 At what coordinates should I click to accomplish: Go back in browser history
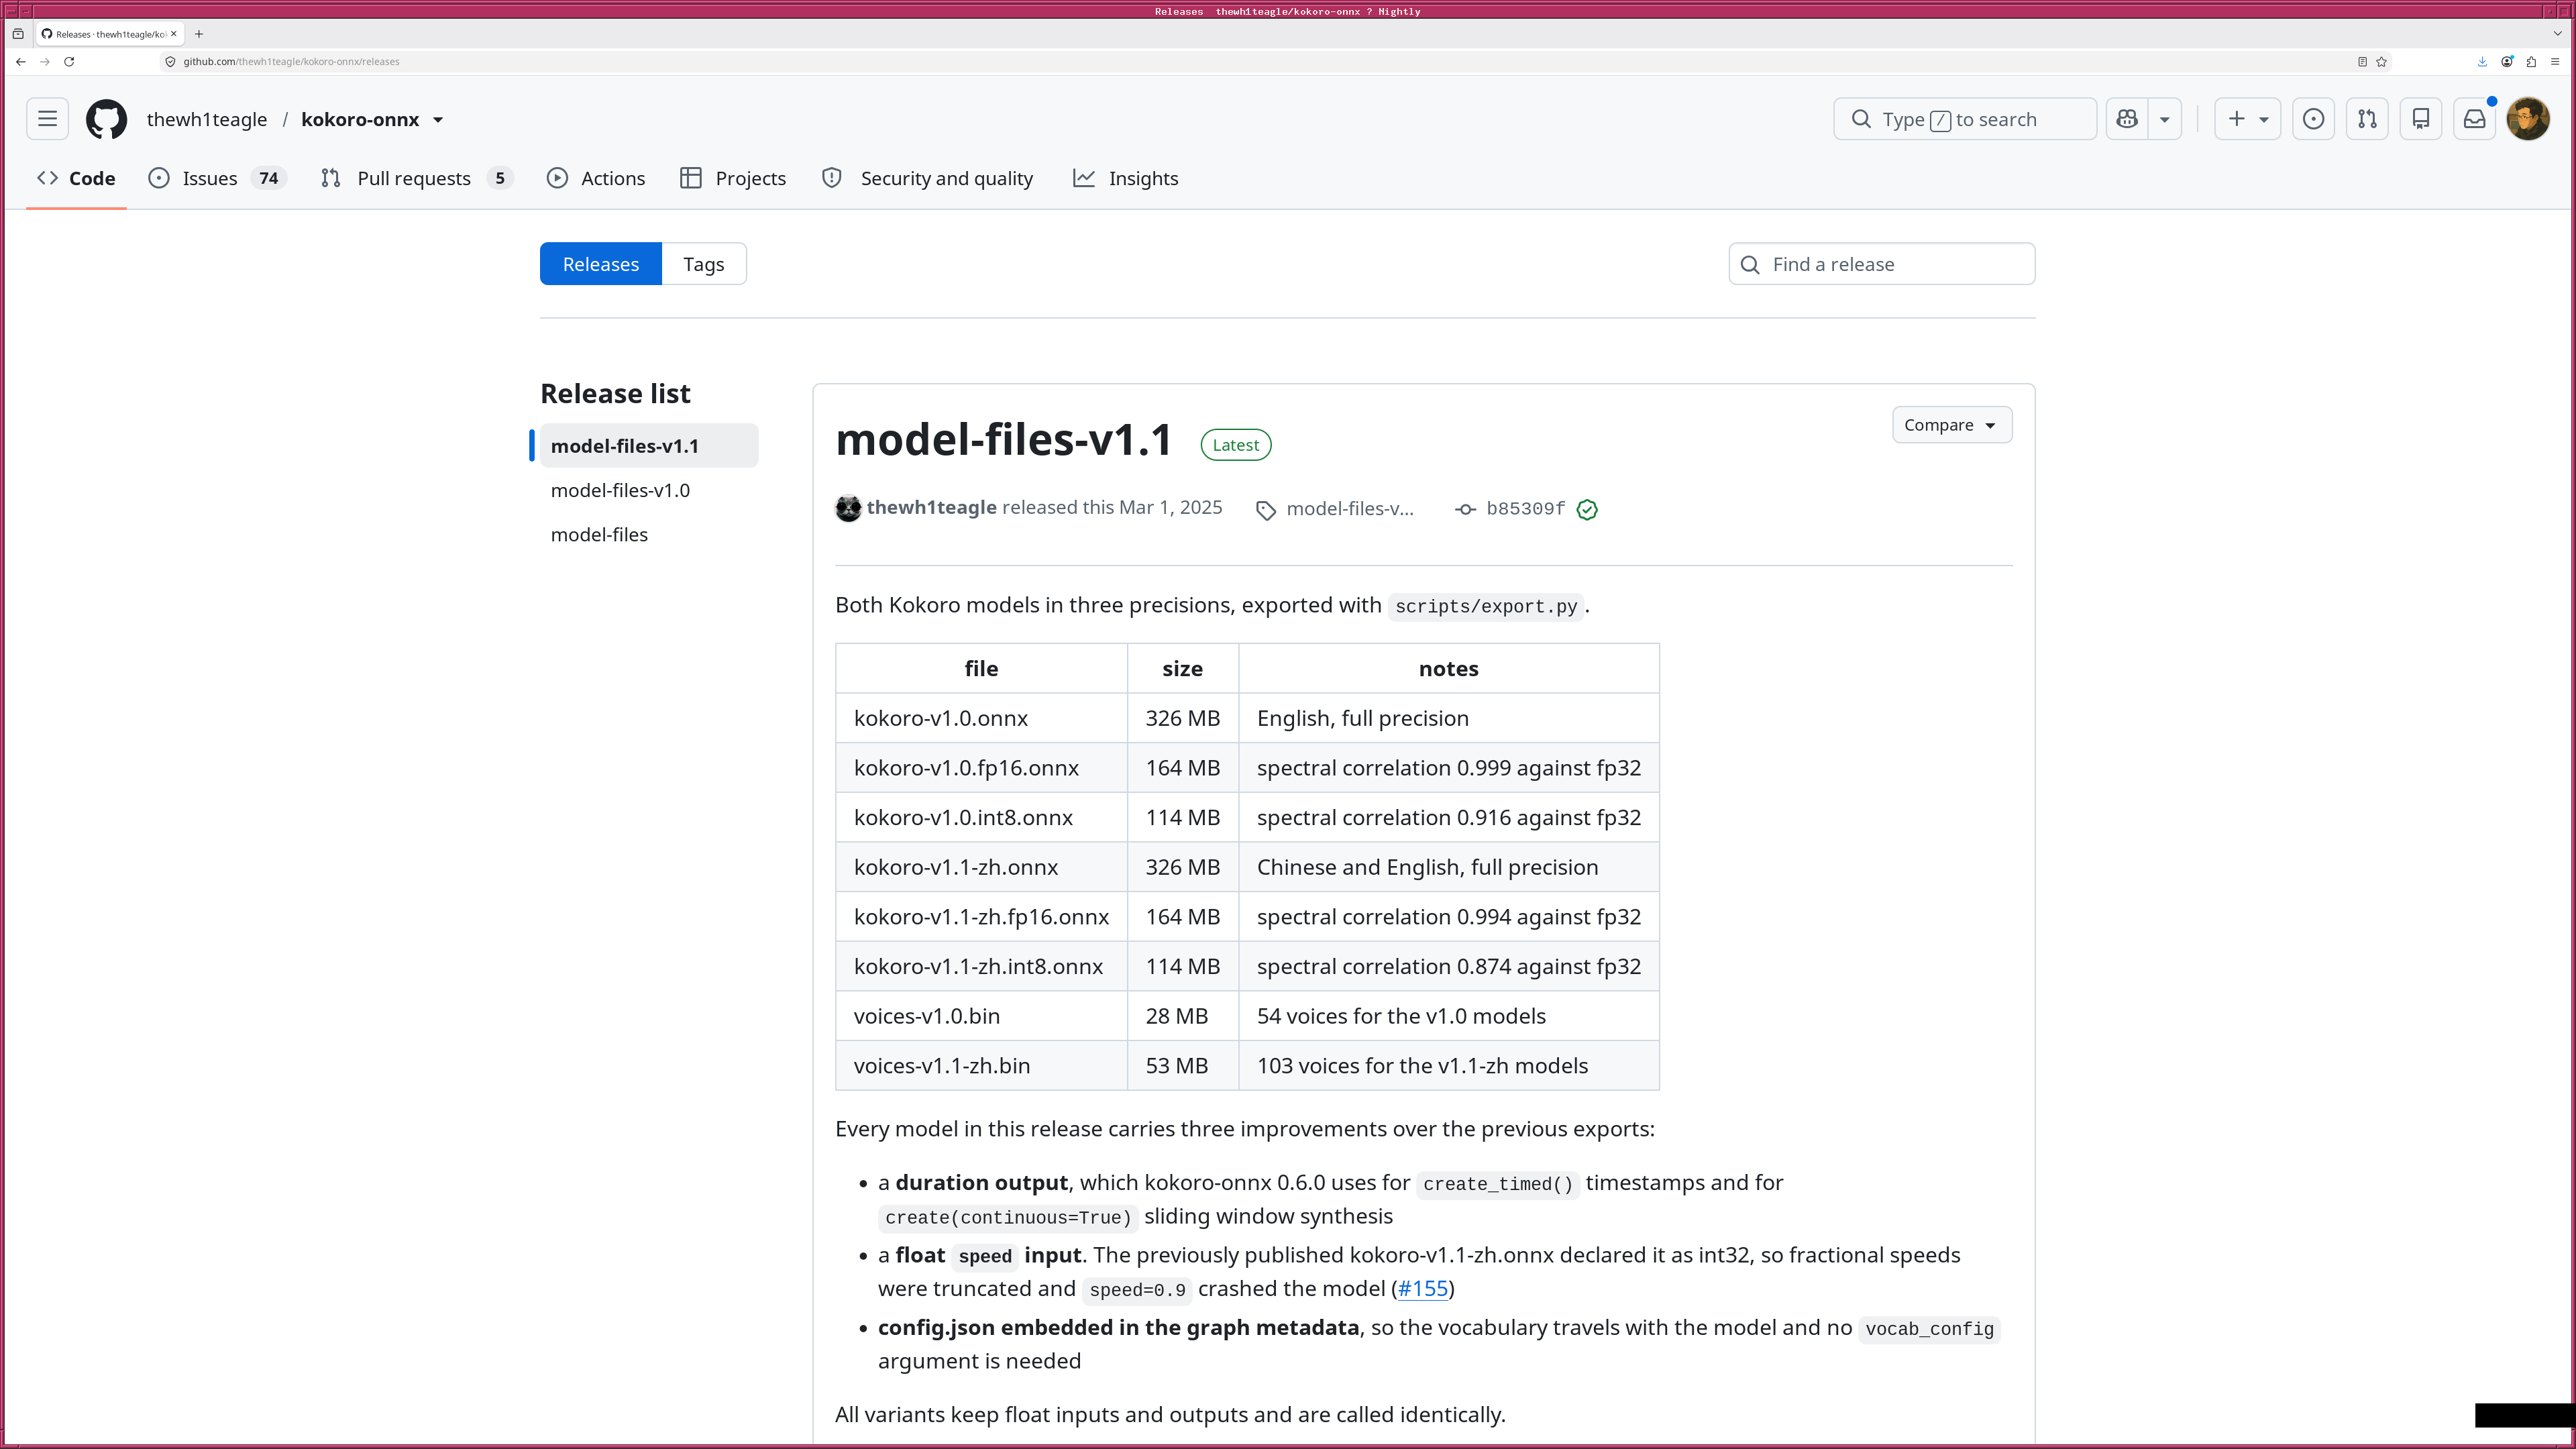point(20,62)
